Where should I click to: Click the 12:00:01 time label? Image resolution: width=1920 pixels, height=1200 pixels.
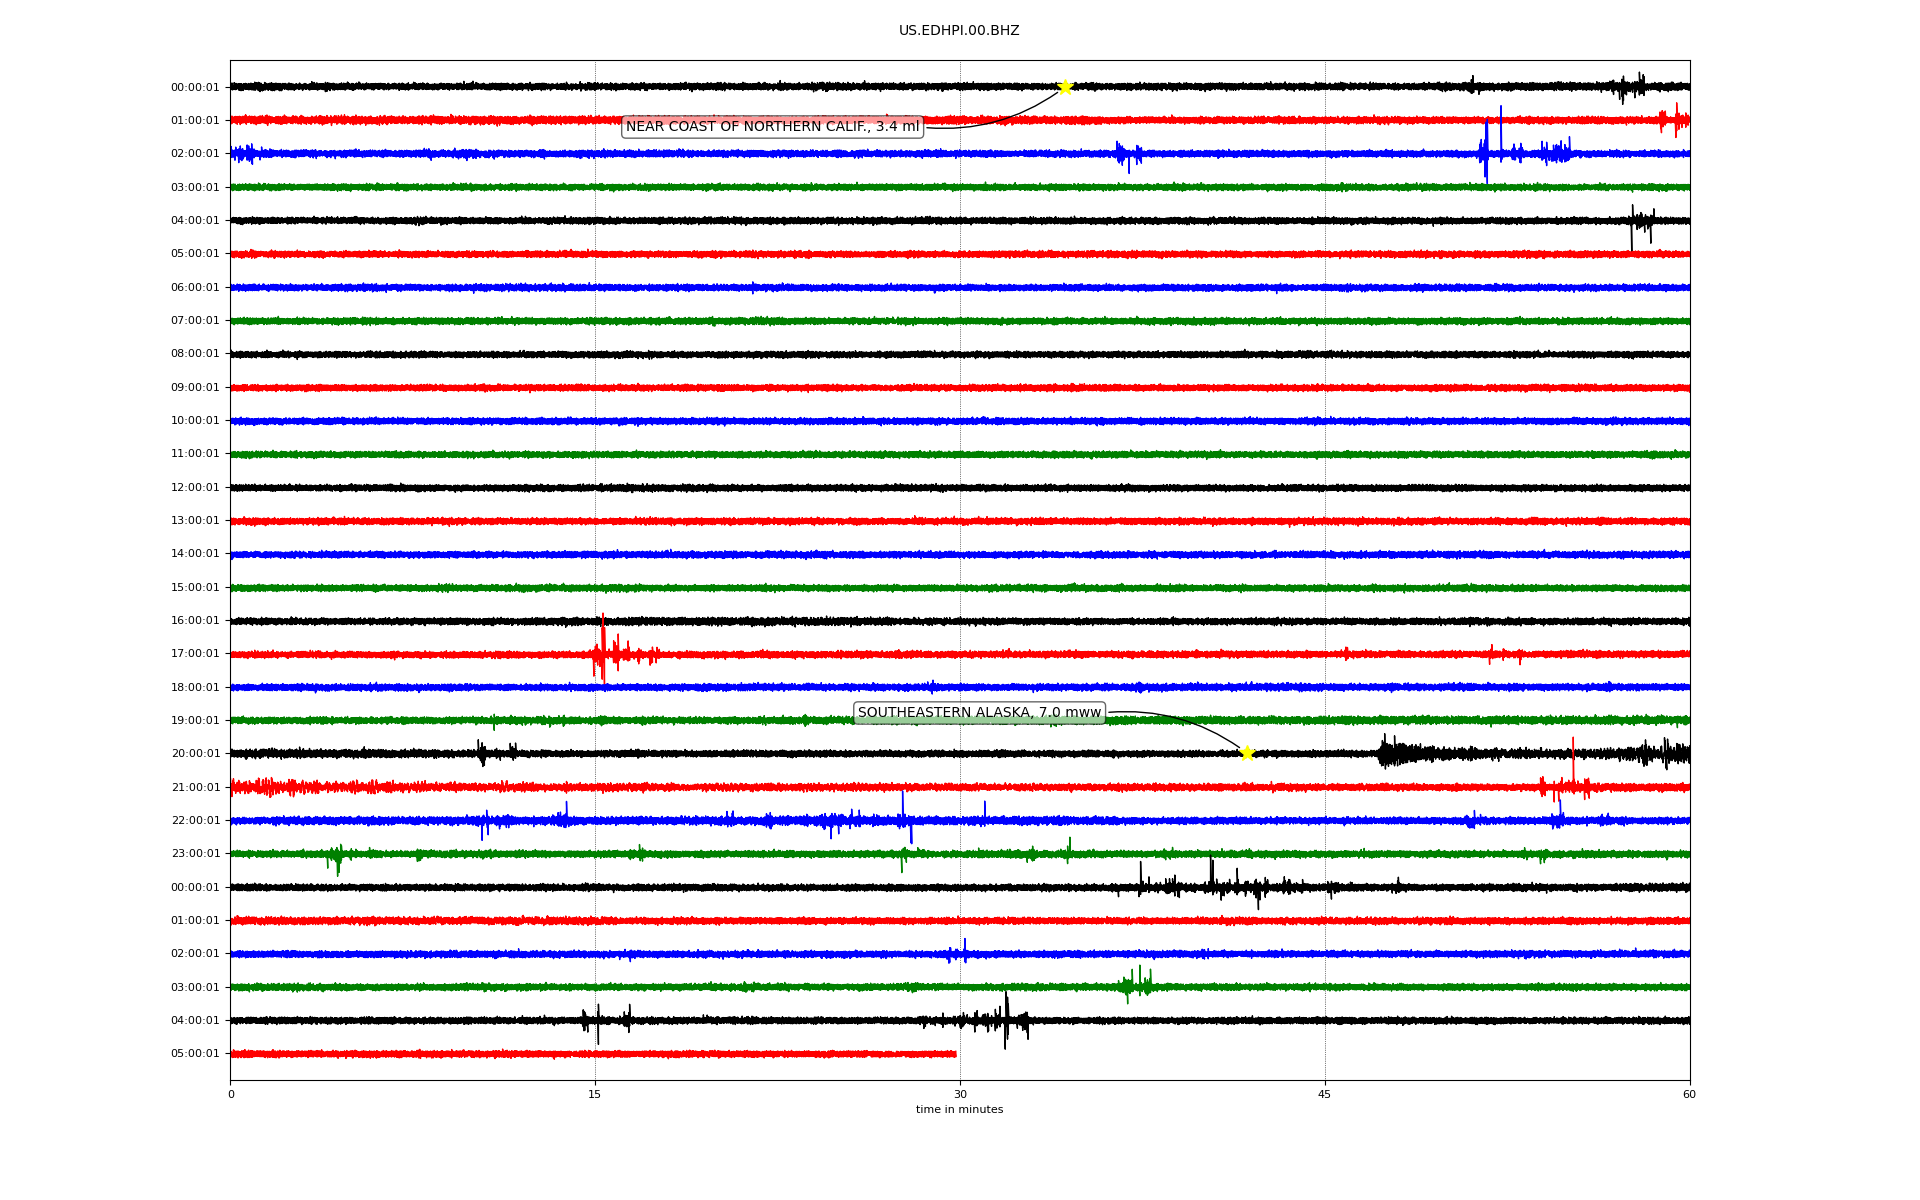[195, 488]
